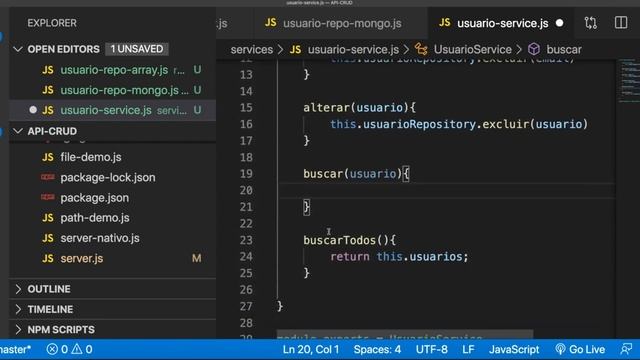Click the errors and warnings status indicator
The height and width of the screenshot is (360, 640).
69,349
